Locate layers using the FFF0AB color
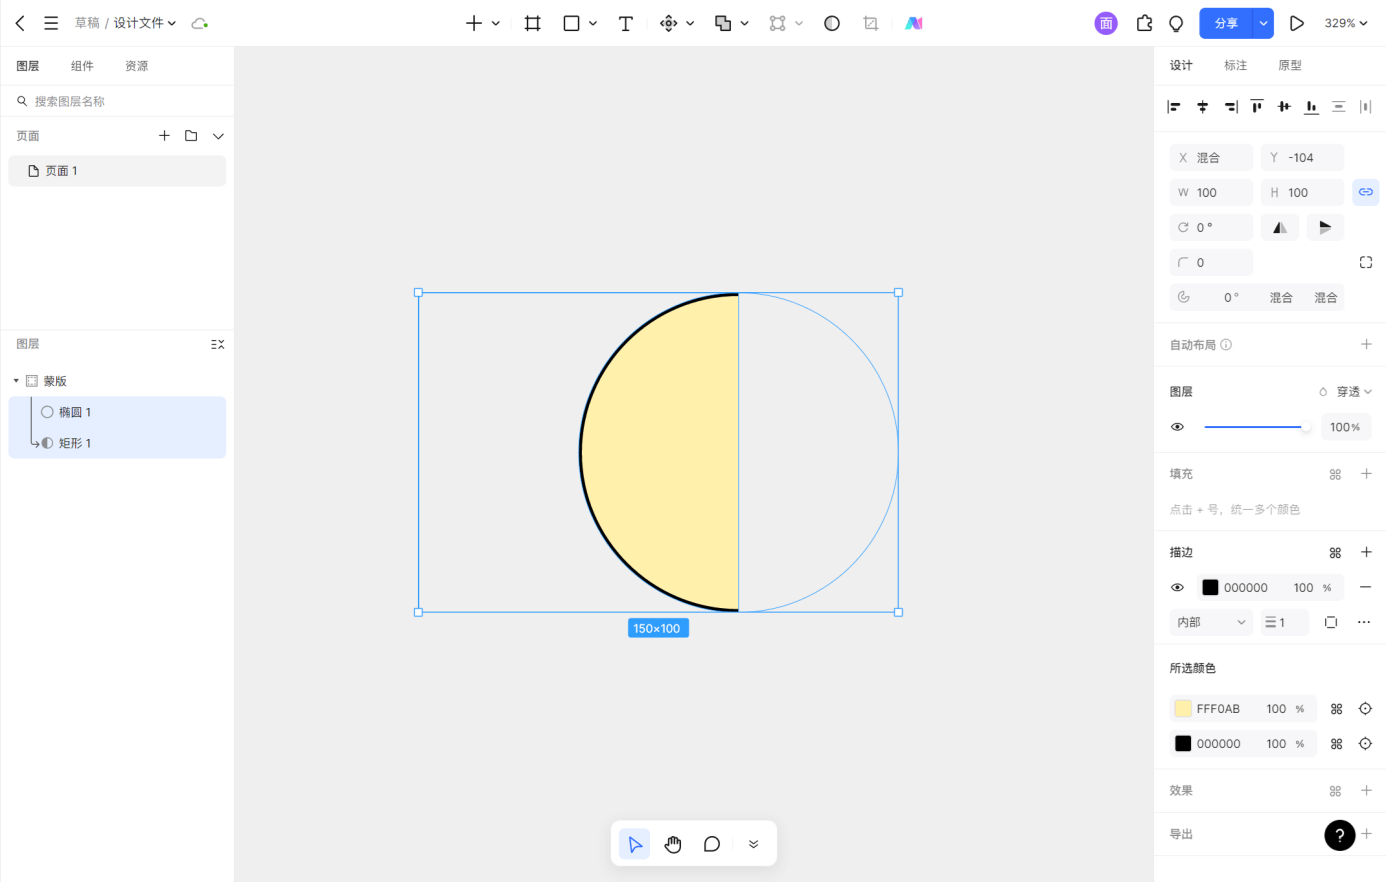Screen dimensions: 1386x882 pos(1365,708)
